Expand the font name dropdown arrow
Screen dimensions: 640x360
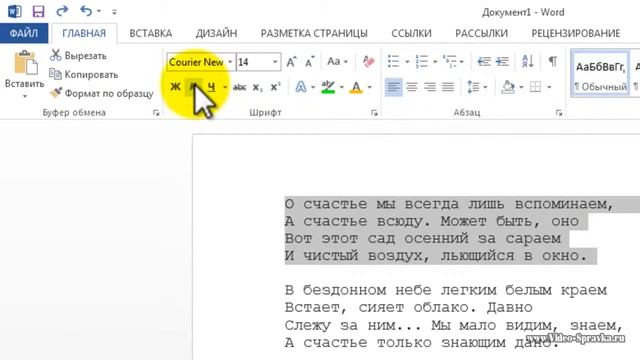click(x=230, y=62)
